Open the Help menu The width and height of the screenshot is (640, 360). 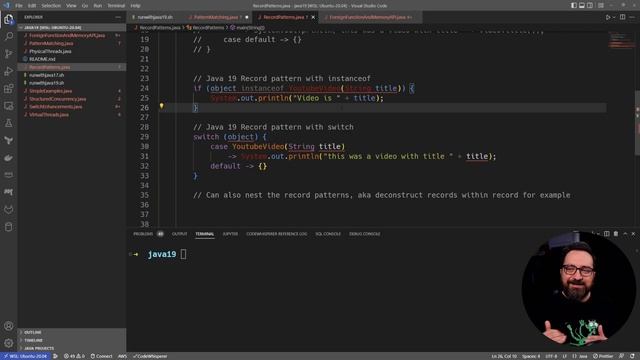click(x=135, y=6)
